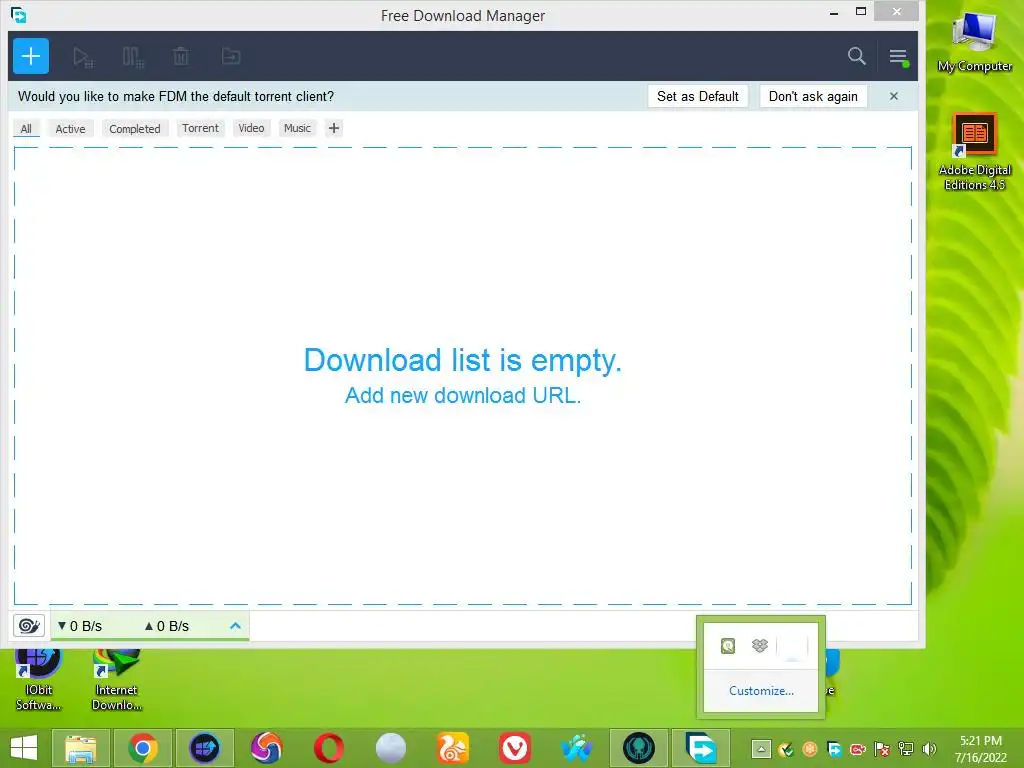Switch to the Music tab
Image resolution: width=1024 pixels, height=768 pixels.
(x=297, y=128)
